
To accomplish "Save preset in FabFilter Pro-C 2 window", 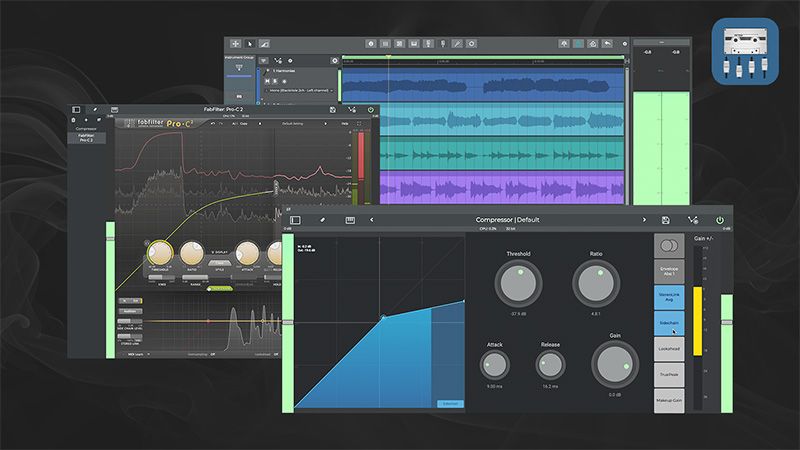I will point(333,109).
